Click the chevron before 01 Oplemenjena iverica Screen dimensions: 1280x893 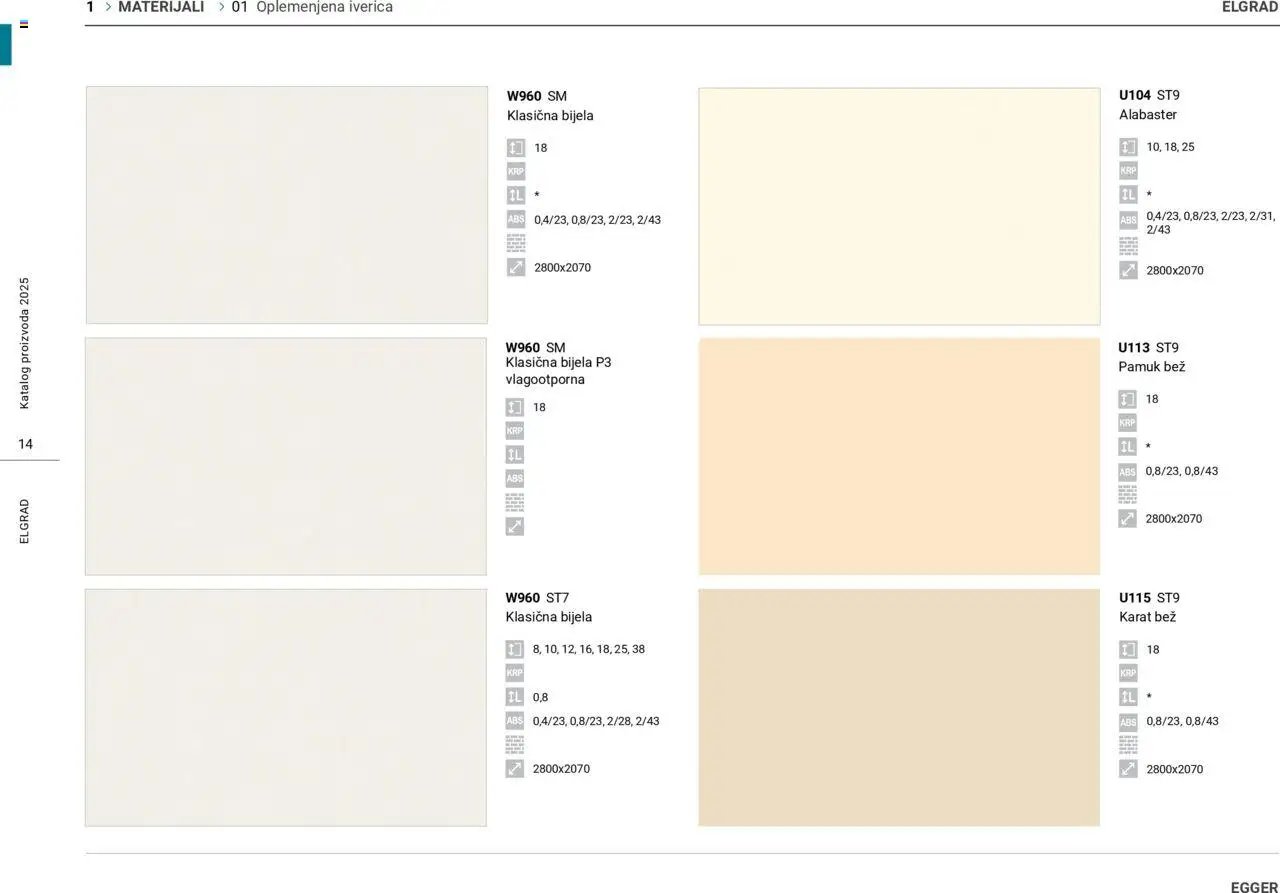(x=221, y=7)
